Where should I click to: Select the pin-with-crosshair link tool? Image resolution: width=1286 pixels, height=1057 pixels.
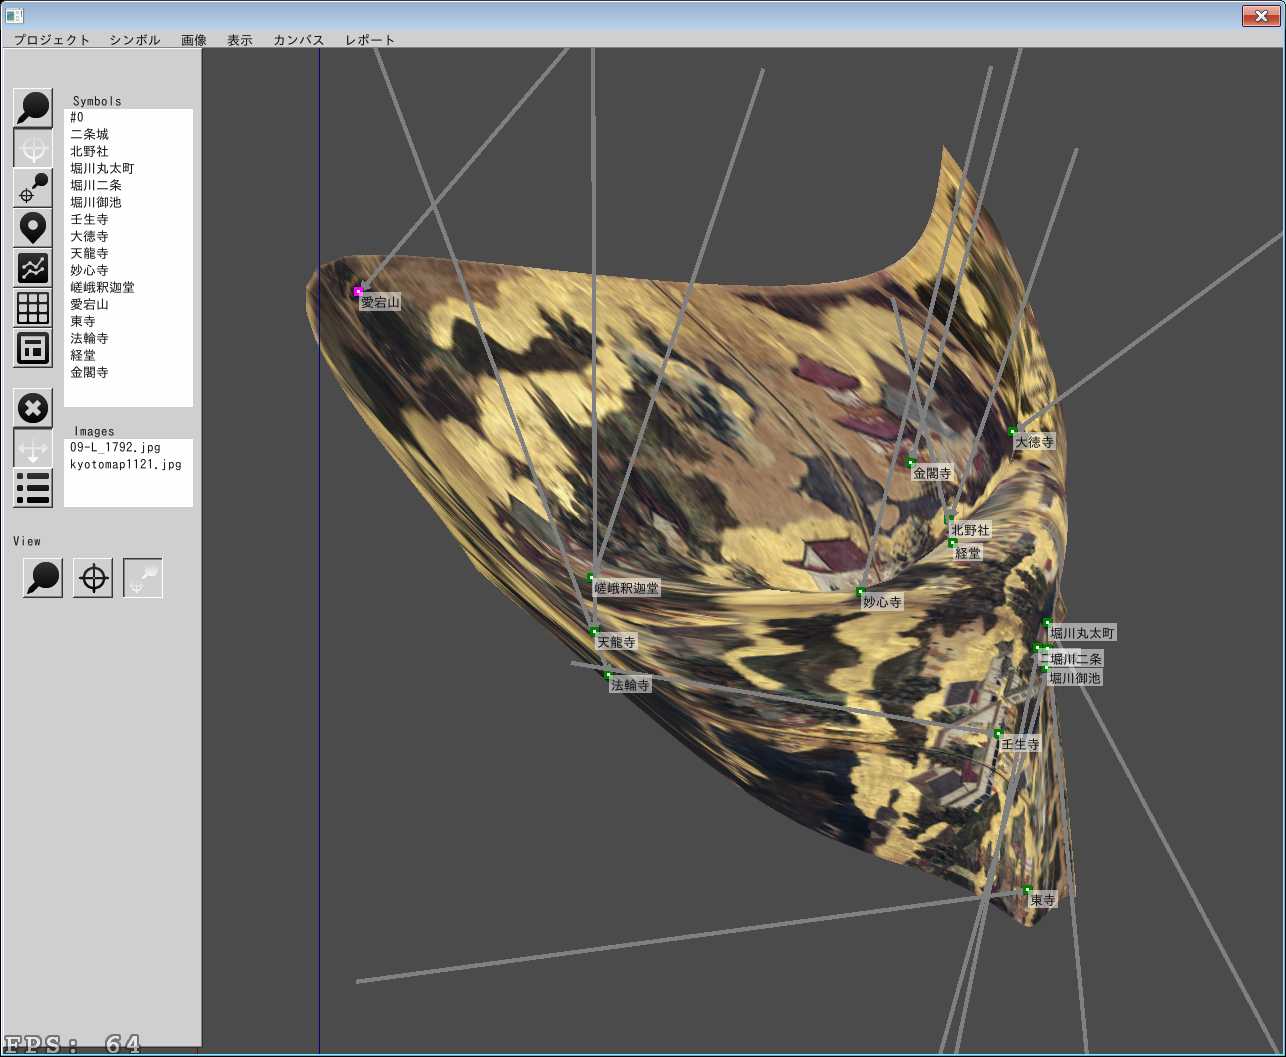(33, 188)
